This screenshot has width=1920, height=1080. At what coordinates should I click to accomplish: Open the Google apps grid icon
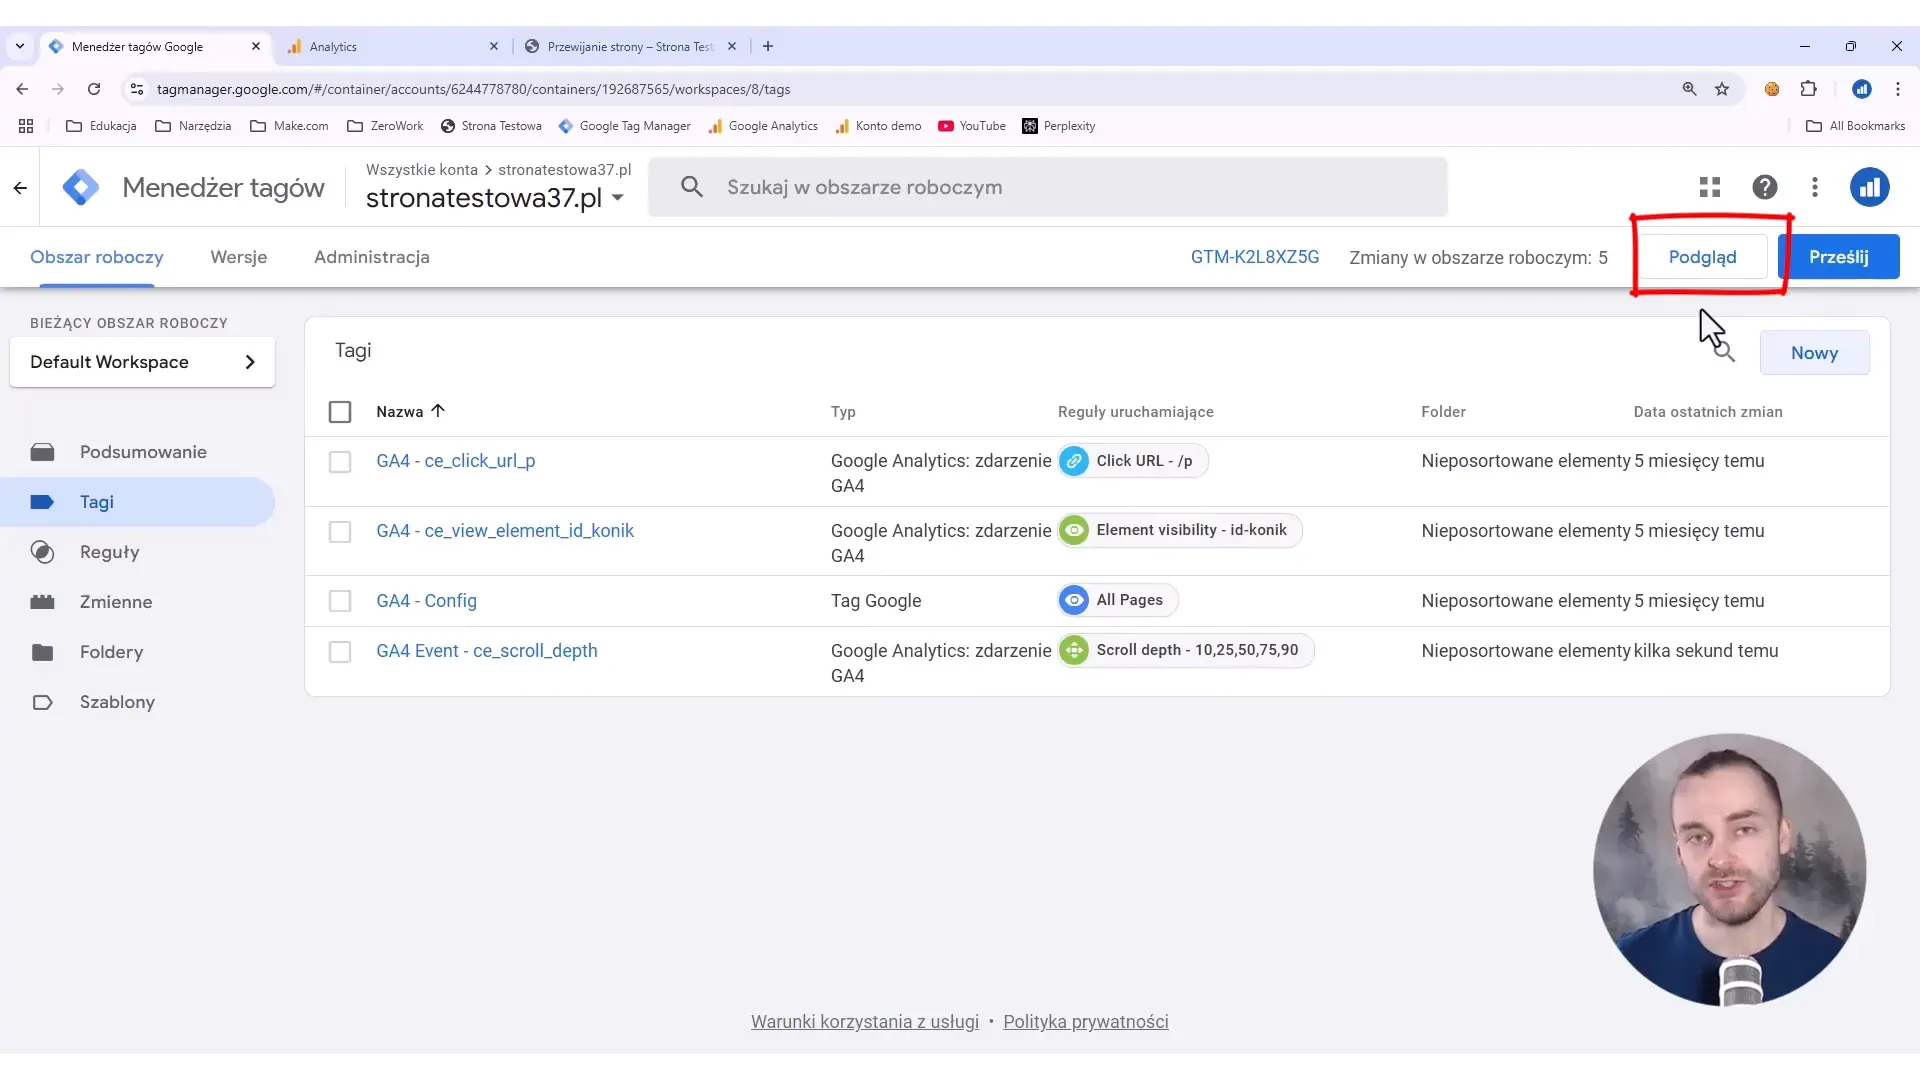(x=1710, y=187)
